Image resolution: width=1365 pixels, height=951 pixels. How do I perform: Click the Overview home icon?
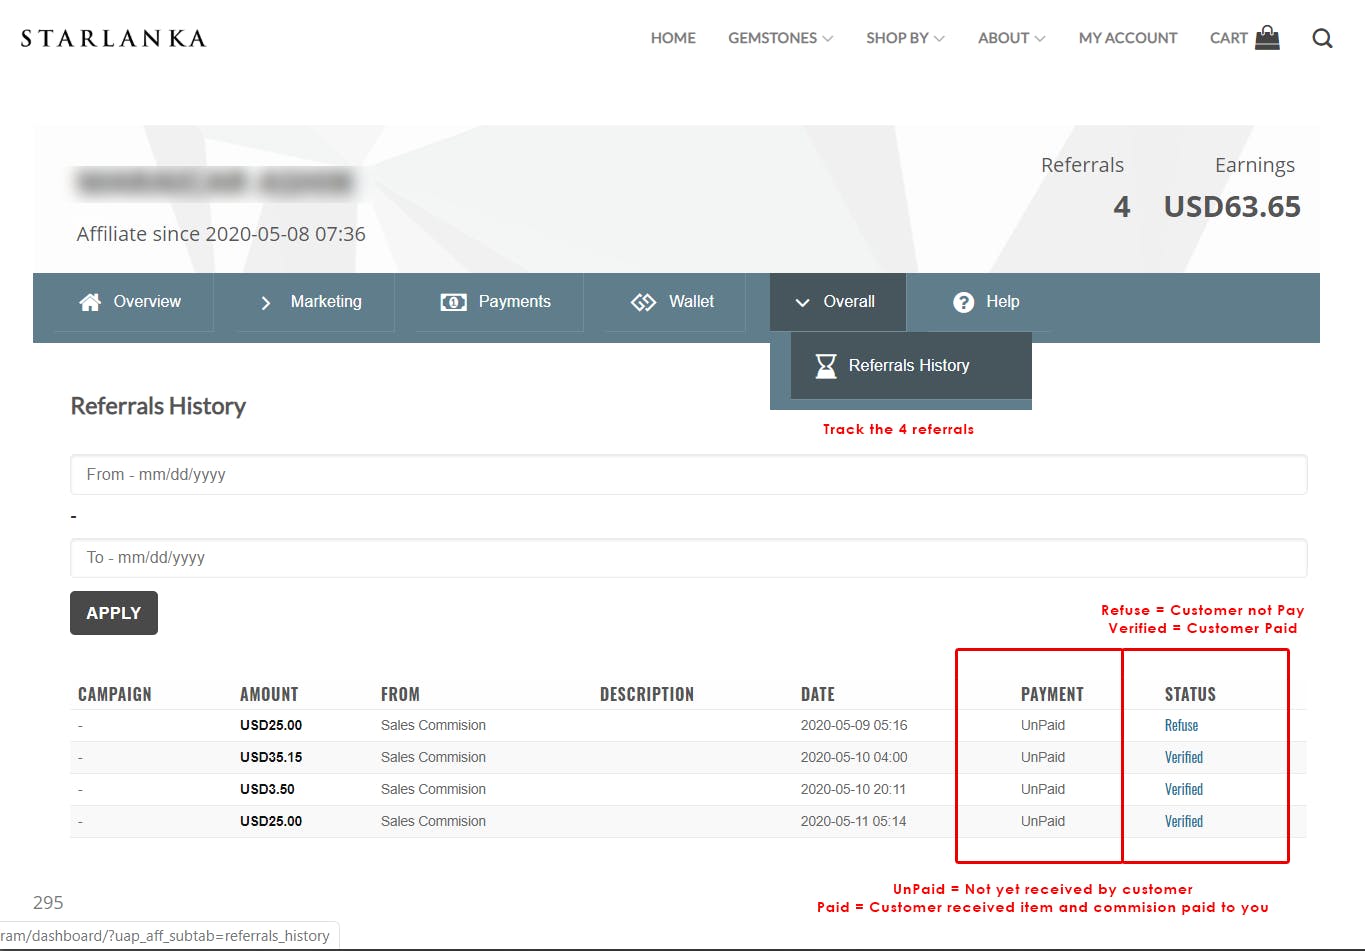[x=90, y=302]
